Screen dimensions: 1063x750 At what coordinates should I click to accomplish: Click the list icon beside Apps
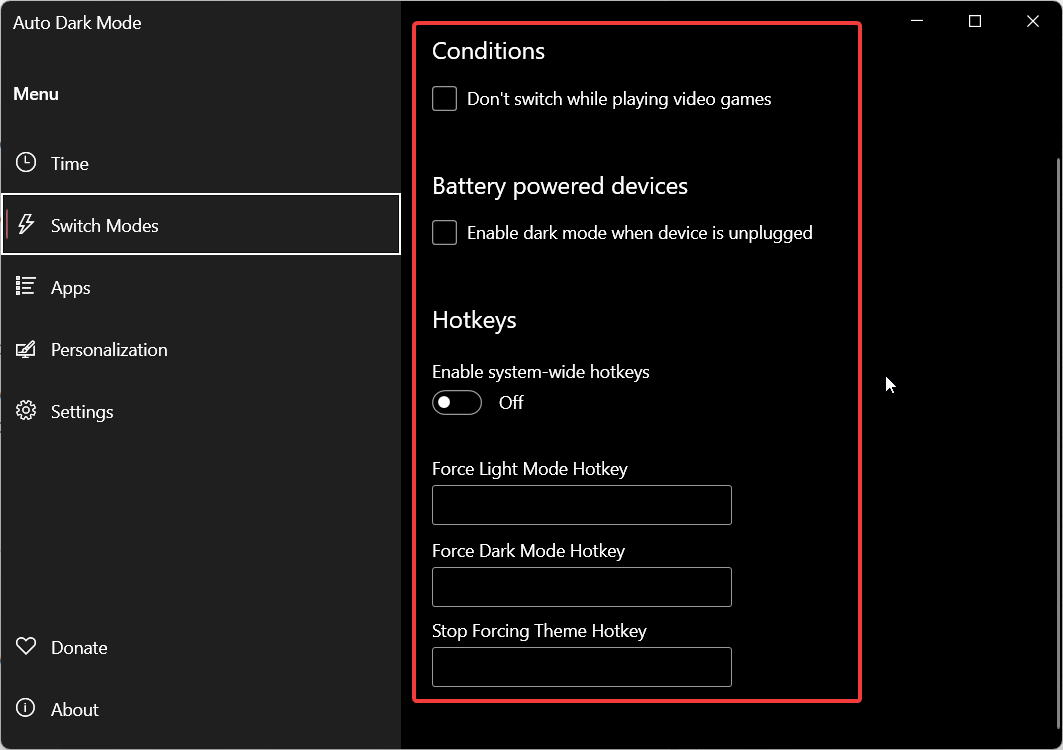26,286
